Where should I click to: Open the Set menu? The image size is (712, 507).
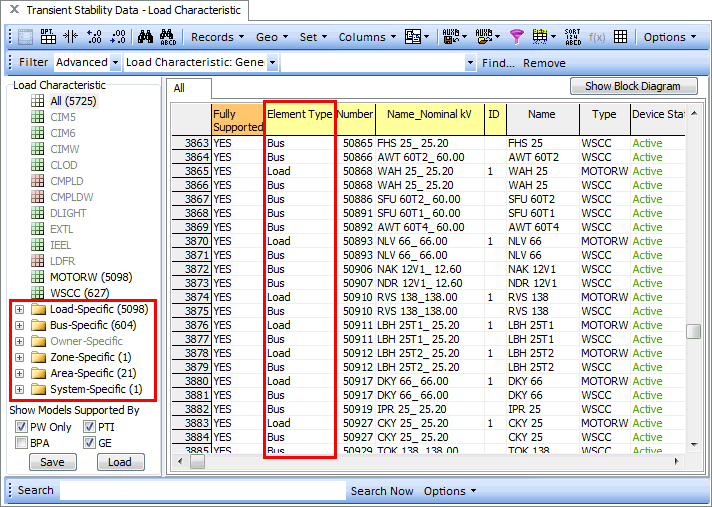[x=313, y=37]
